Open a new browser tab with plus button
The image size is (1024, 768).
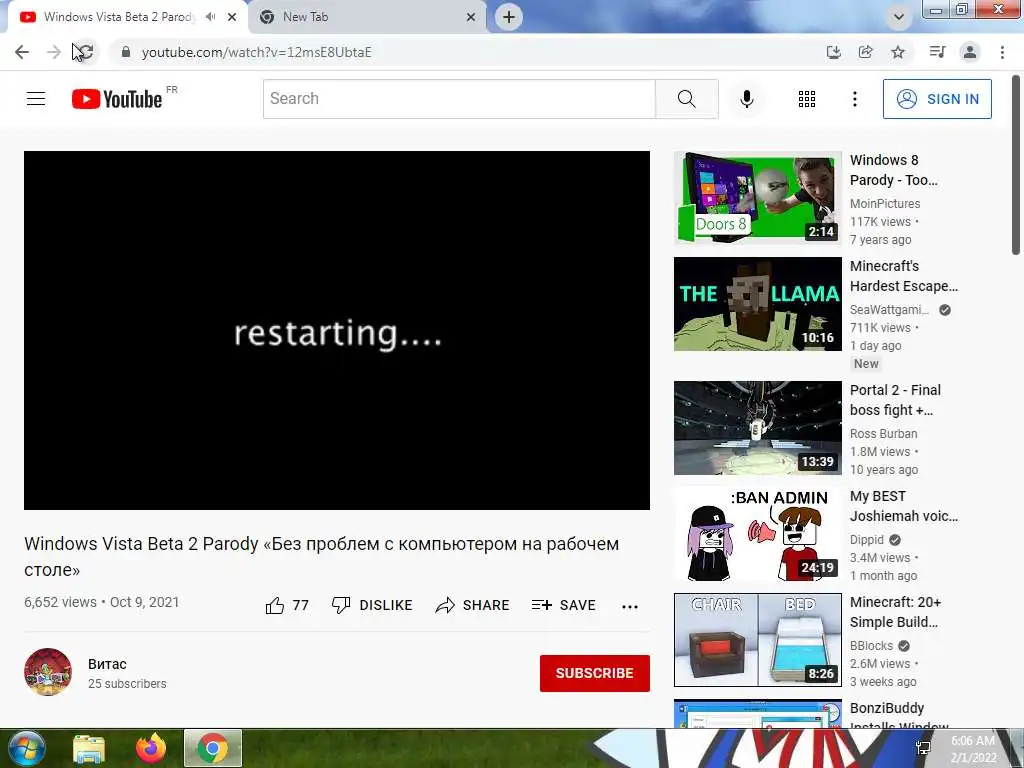(509, 17)
